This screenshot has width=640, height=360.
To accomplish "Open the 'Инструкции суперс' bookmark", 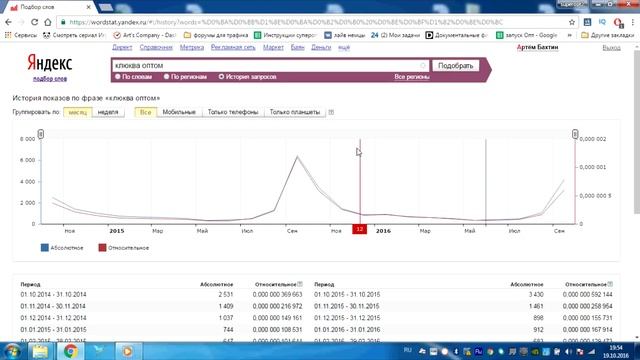I will coord(285,35).
